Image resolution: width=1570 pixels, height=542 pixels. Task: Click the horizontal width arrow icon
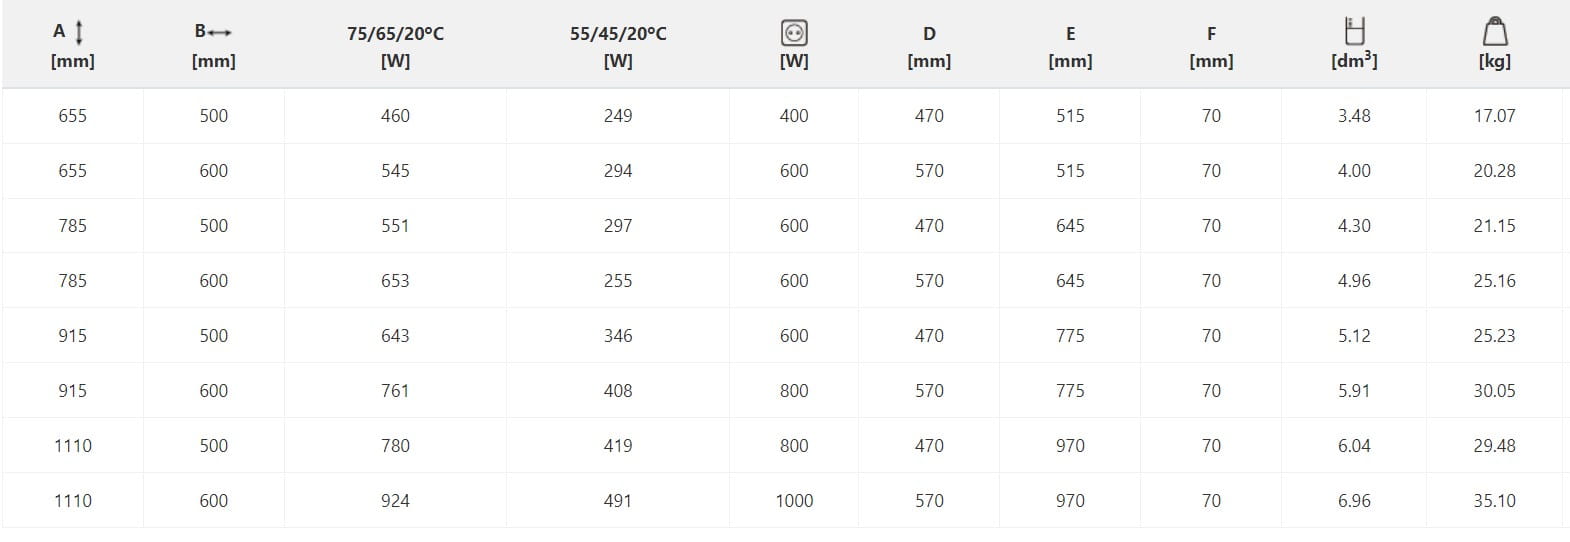click(x=220, y=32)
